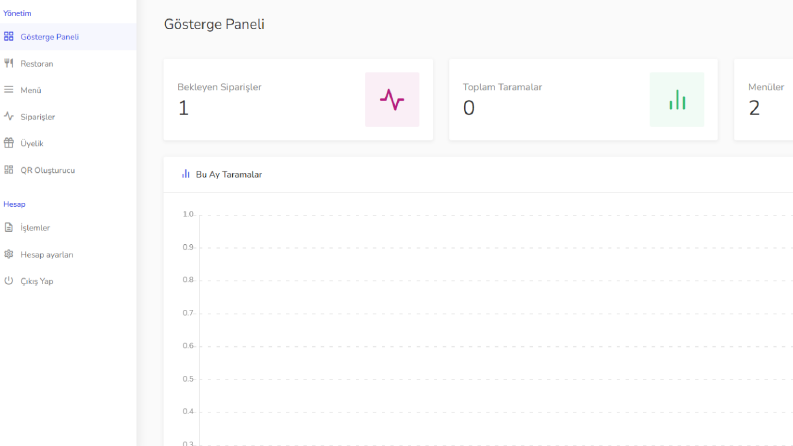This screenshot has height=446, width=793.
Task: Click the Toplam Taramalar value 0
Action: [469, 108]
